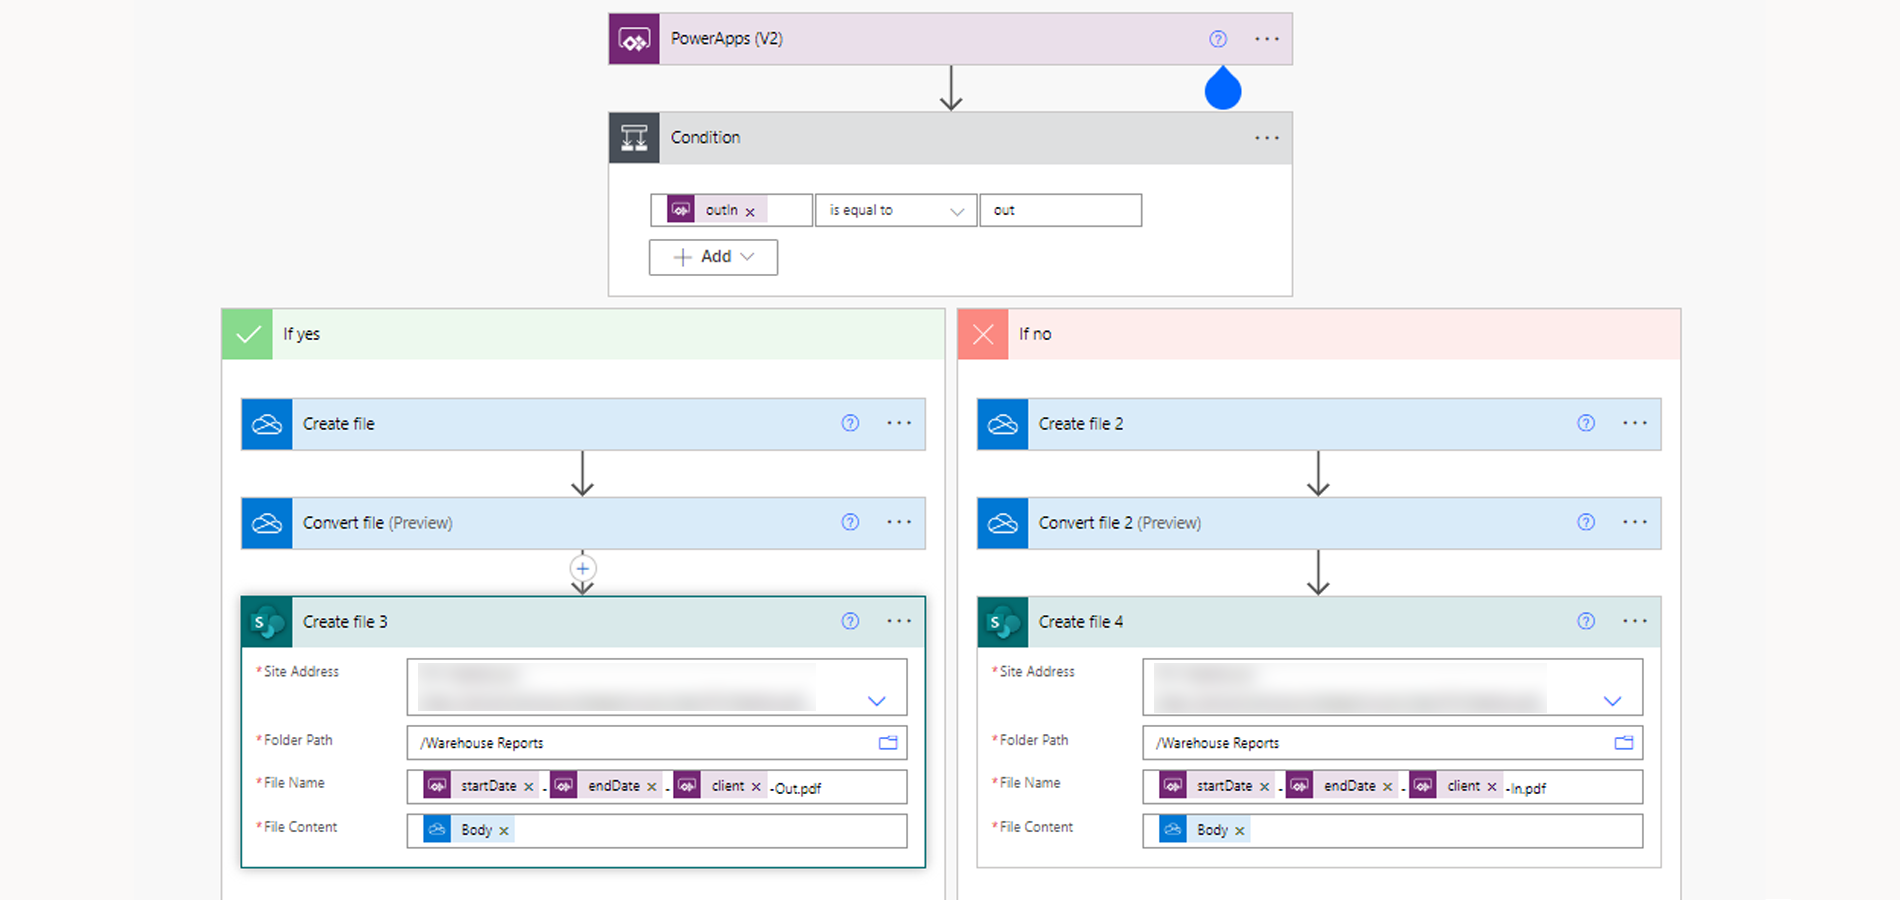Remove Body token in Create file 3
This screenshot has width=1900, height=900.
(504, 831)
